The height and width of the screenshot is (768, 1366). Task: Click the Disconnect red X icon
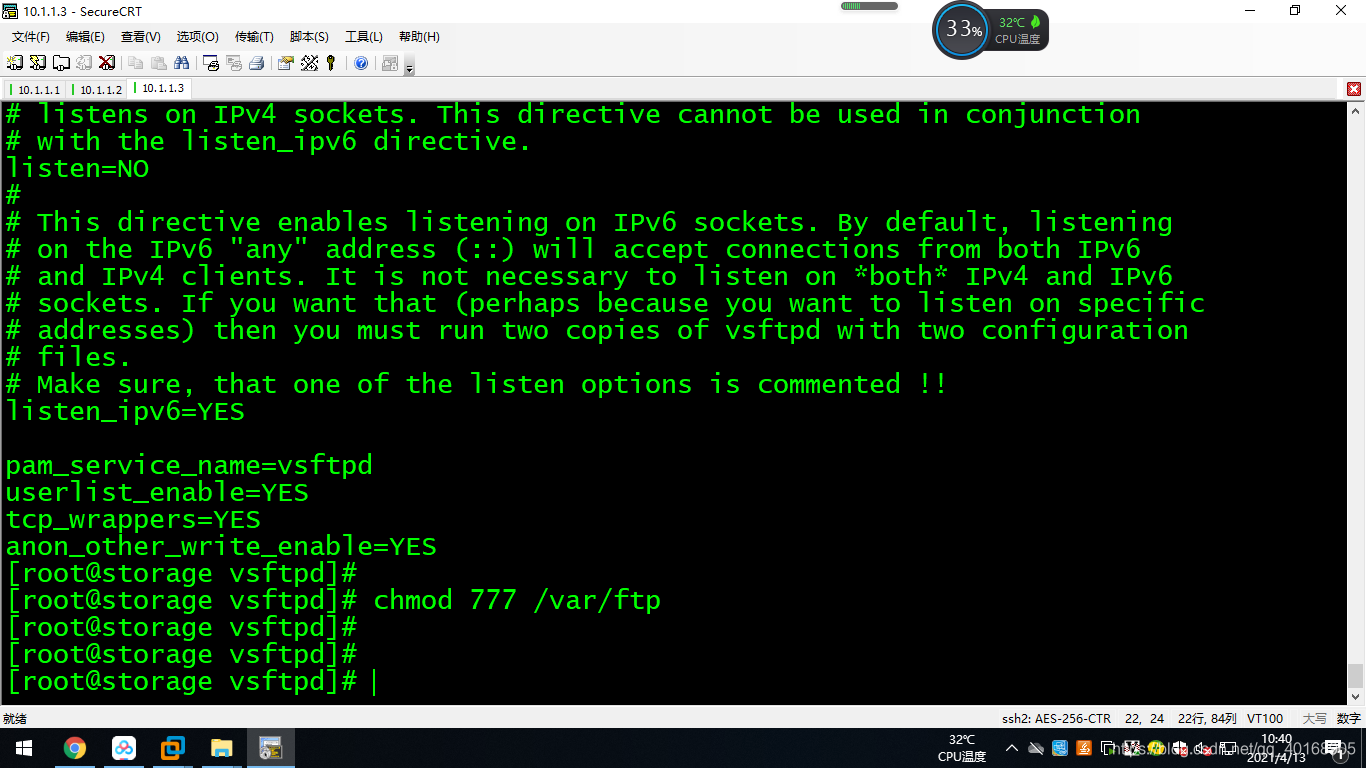click(107, 63)
